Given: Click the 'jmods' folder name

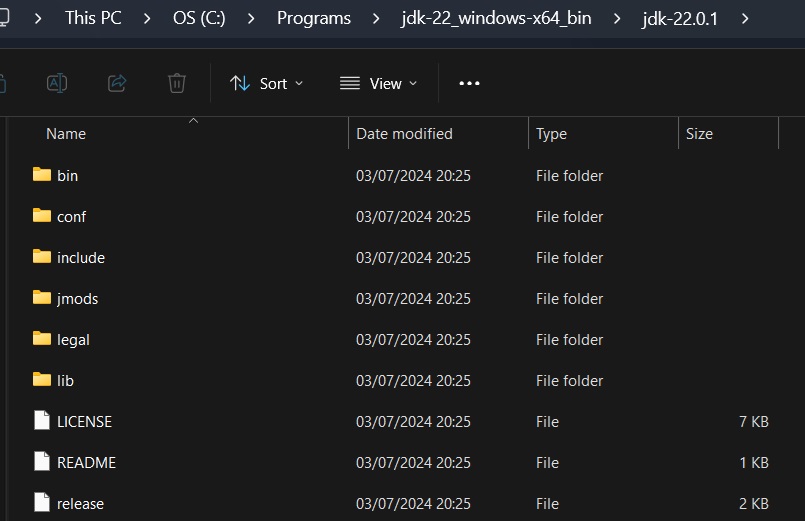Looking at the screenshot, I should coord(78,299).
